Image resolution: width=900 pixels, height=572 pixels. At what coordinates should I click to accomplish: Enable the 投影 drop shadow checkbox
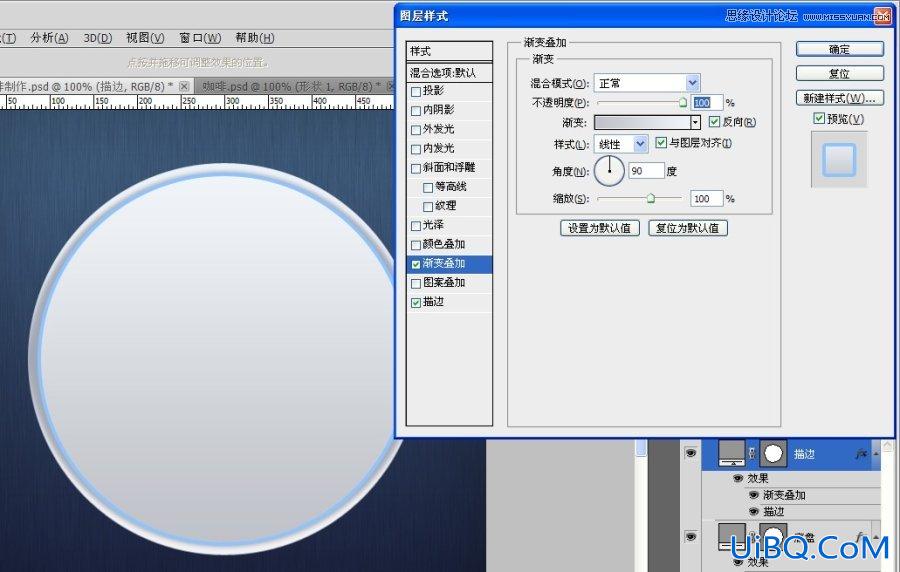pyautogui.click(x=416, y=91)
